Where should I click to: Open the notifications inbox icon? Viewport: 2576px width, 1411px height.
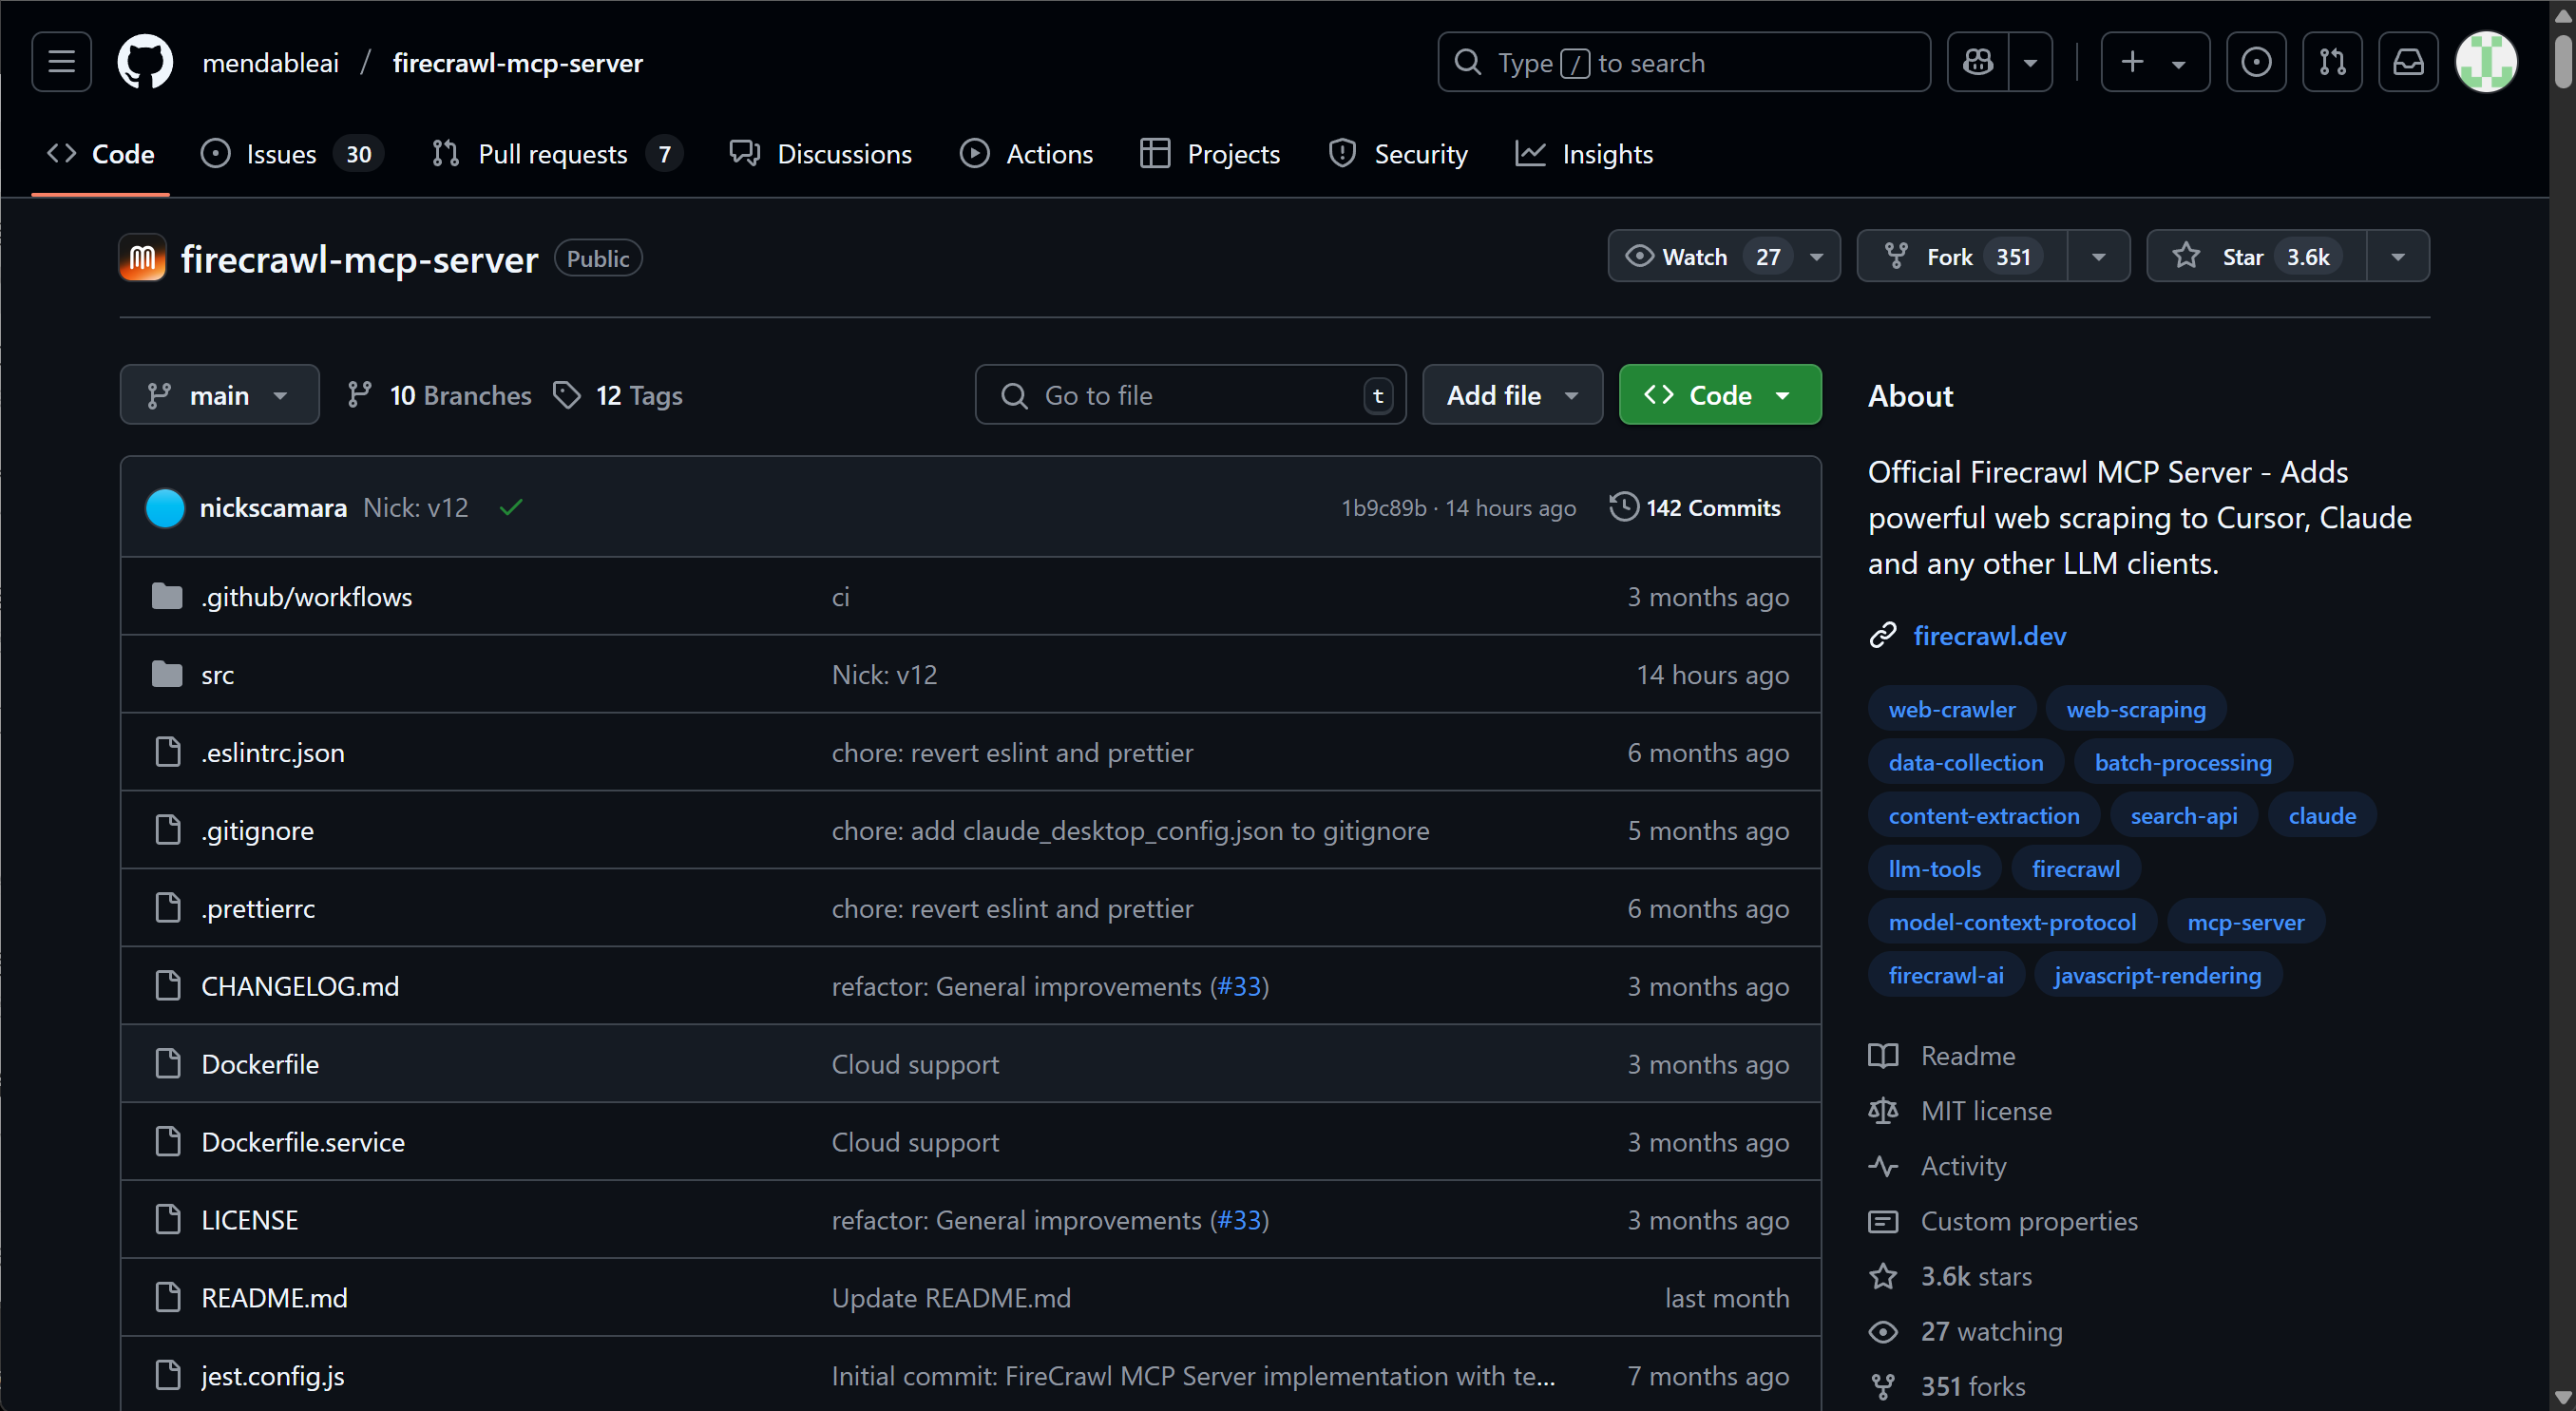point(2408,62)
